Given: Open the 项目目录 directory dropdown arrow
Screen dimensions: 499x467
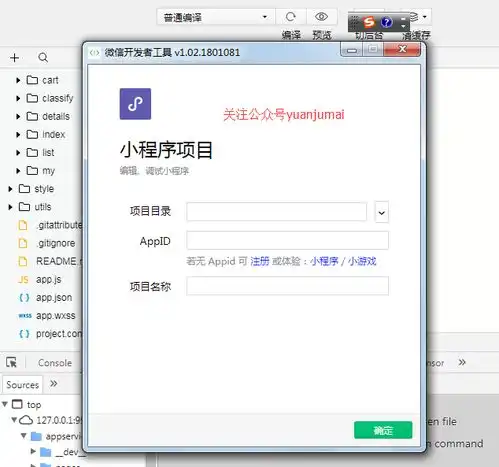Looking at the screenshot, I should click(382, 212).
